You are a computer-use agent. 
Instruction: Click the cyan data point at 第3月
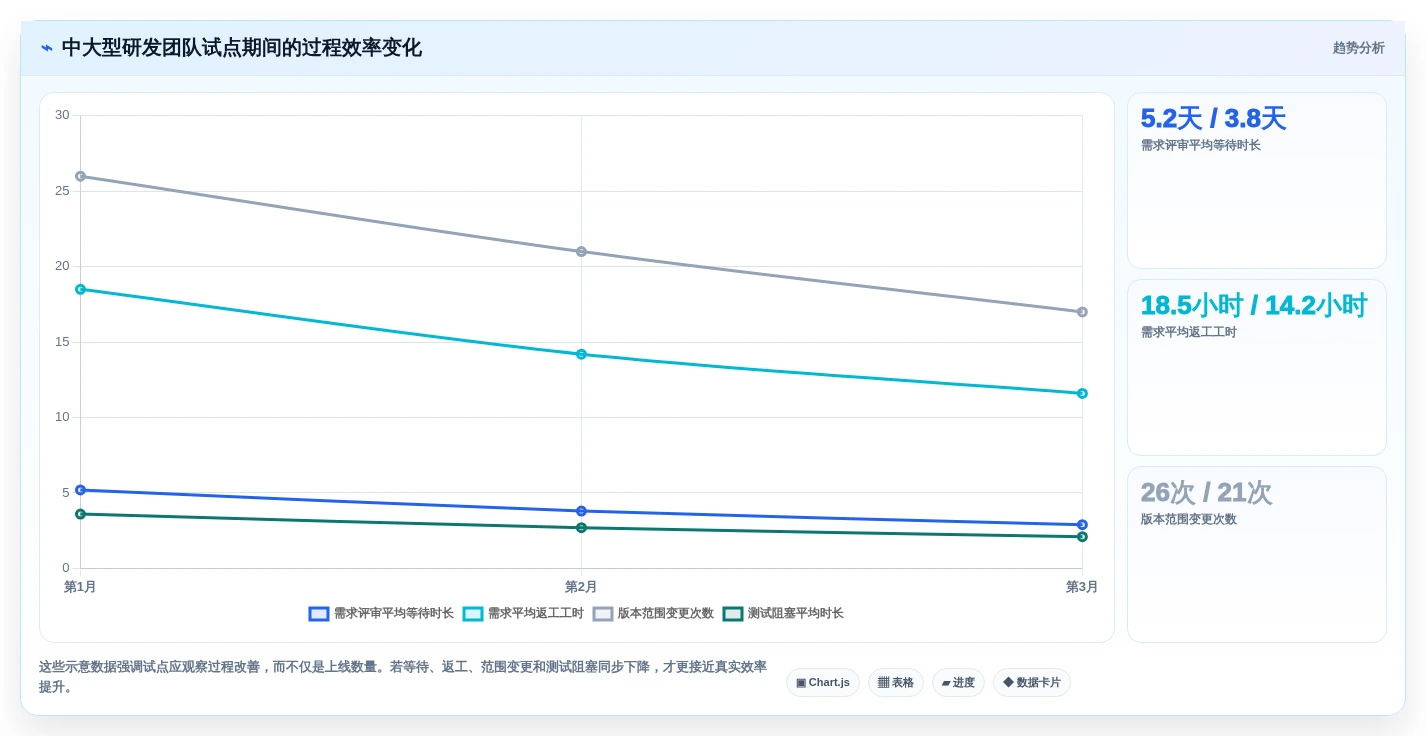click(x=1082, y=393)
